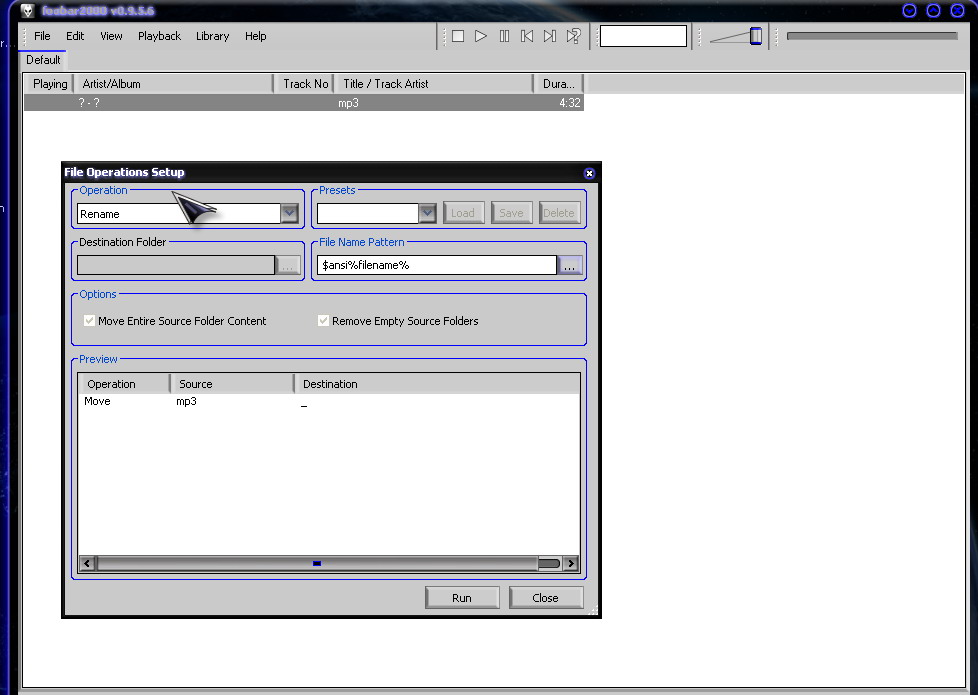Adjust the volume slider handle
978x695 pixels.
click(755, 36)
